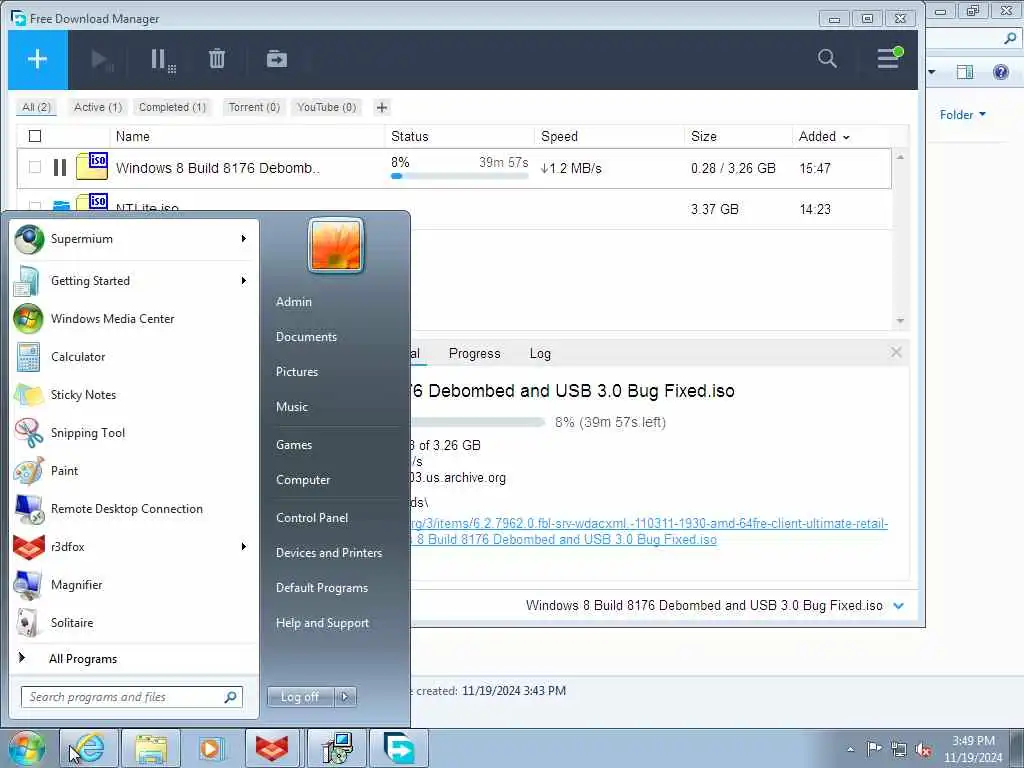Delete selected download with trash icon
This screenshot has width=1024, height=768.
217,59
